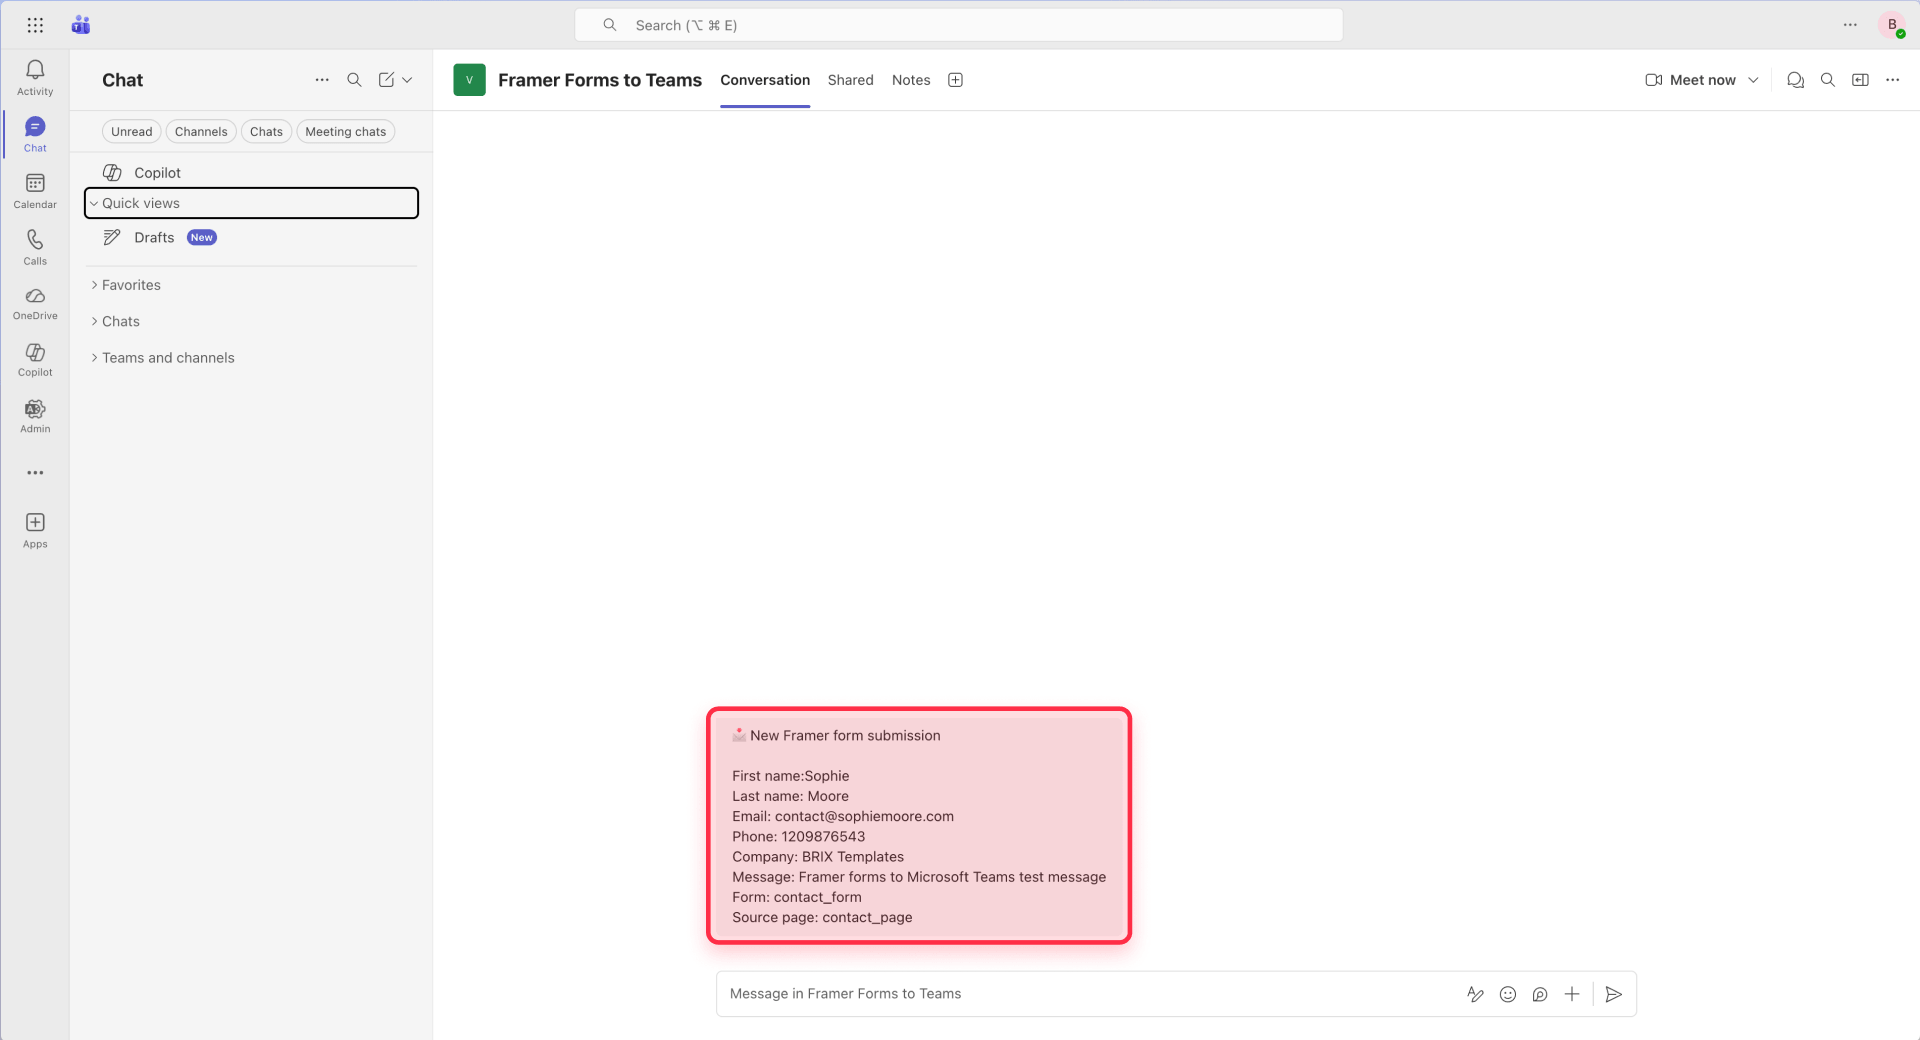Show more apps ellipsis in rail
The image size is (1920, 1040).
(x=35, y=473)
